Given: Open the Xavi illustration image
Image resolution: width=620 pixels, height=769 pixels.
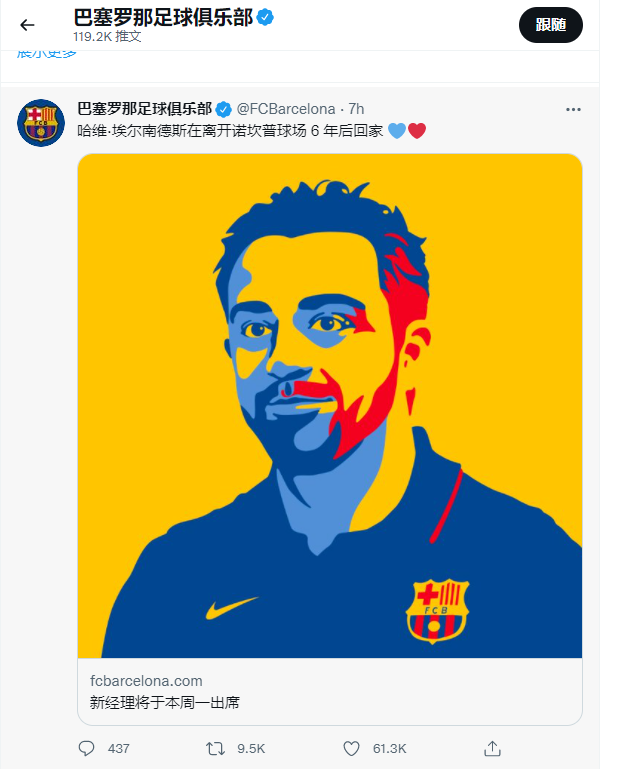Looking at the screenshot, I should tap(330, 406).
